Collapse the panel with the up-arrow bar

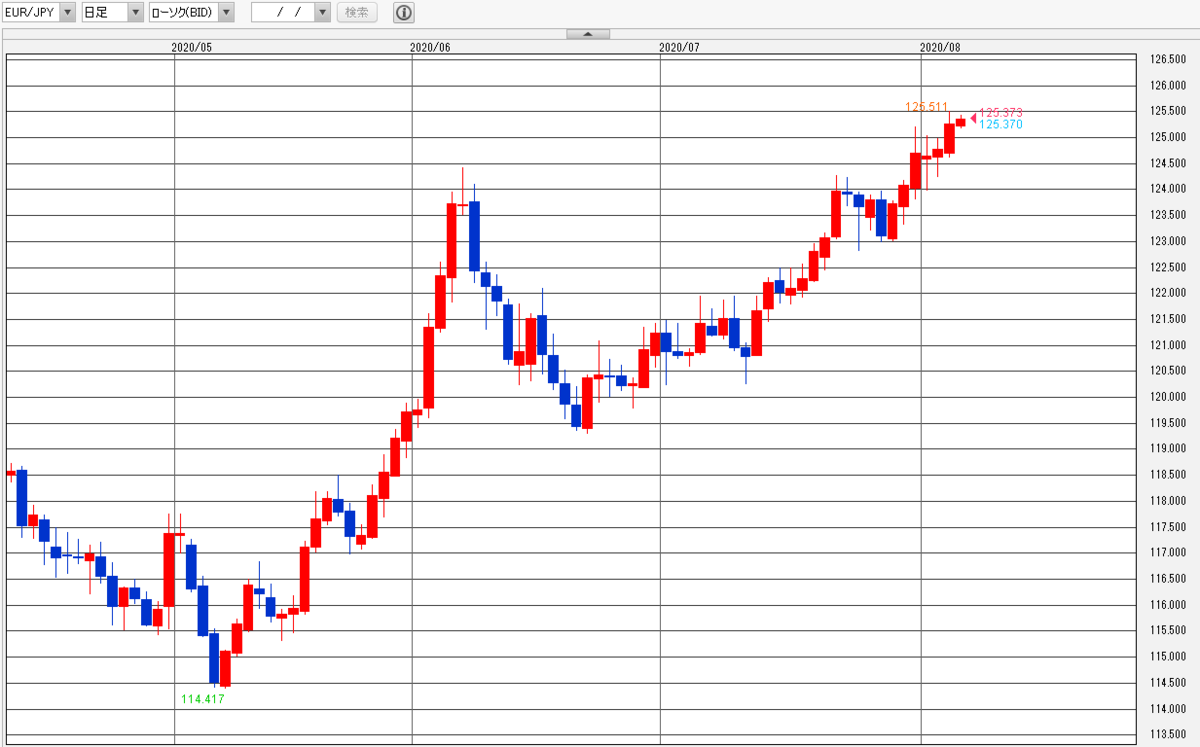pyautogui.click(x=588, y=34)
